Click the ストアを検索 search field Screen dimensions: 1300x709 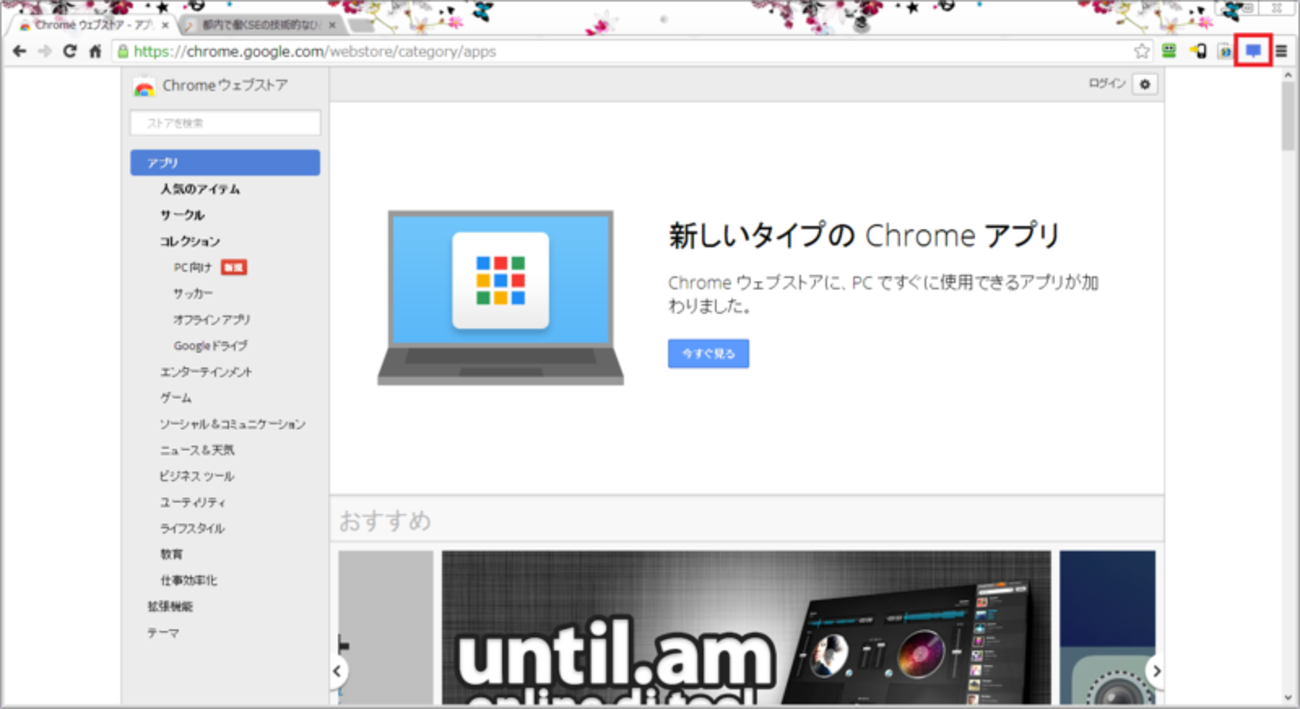[225, 123]
